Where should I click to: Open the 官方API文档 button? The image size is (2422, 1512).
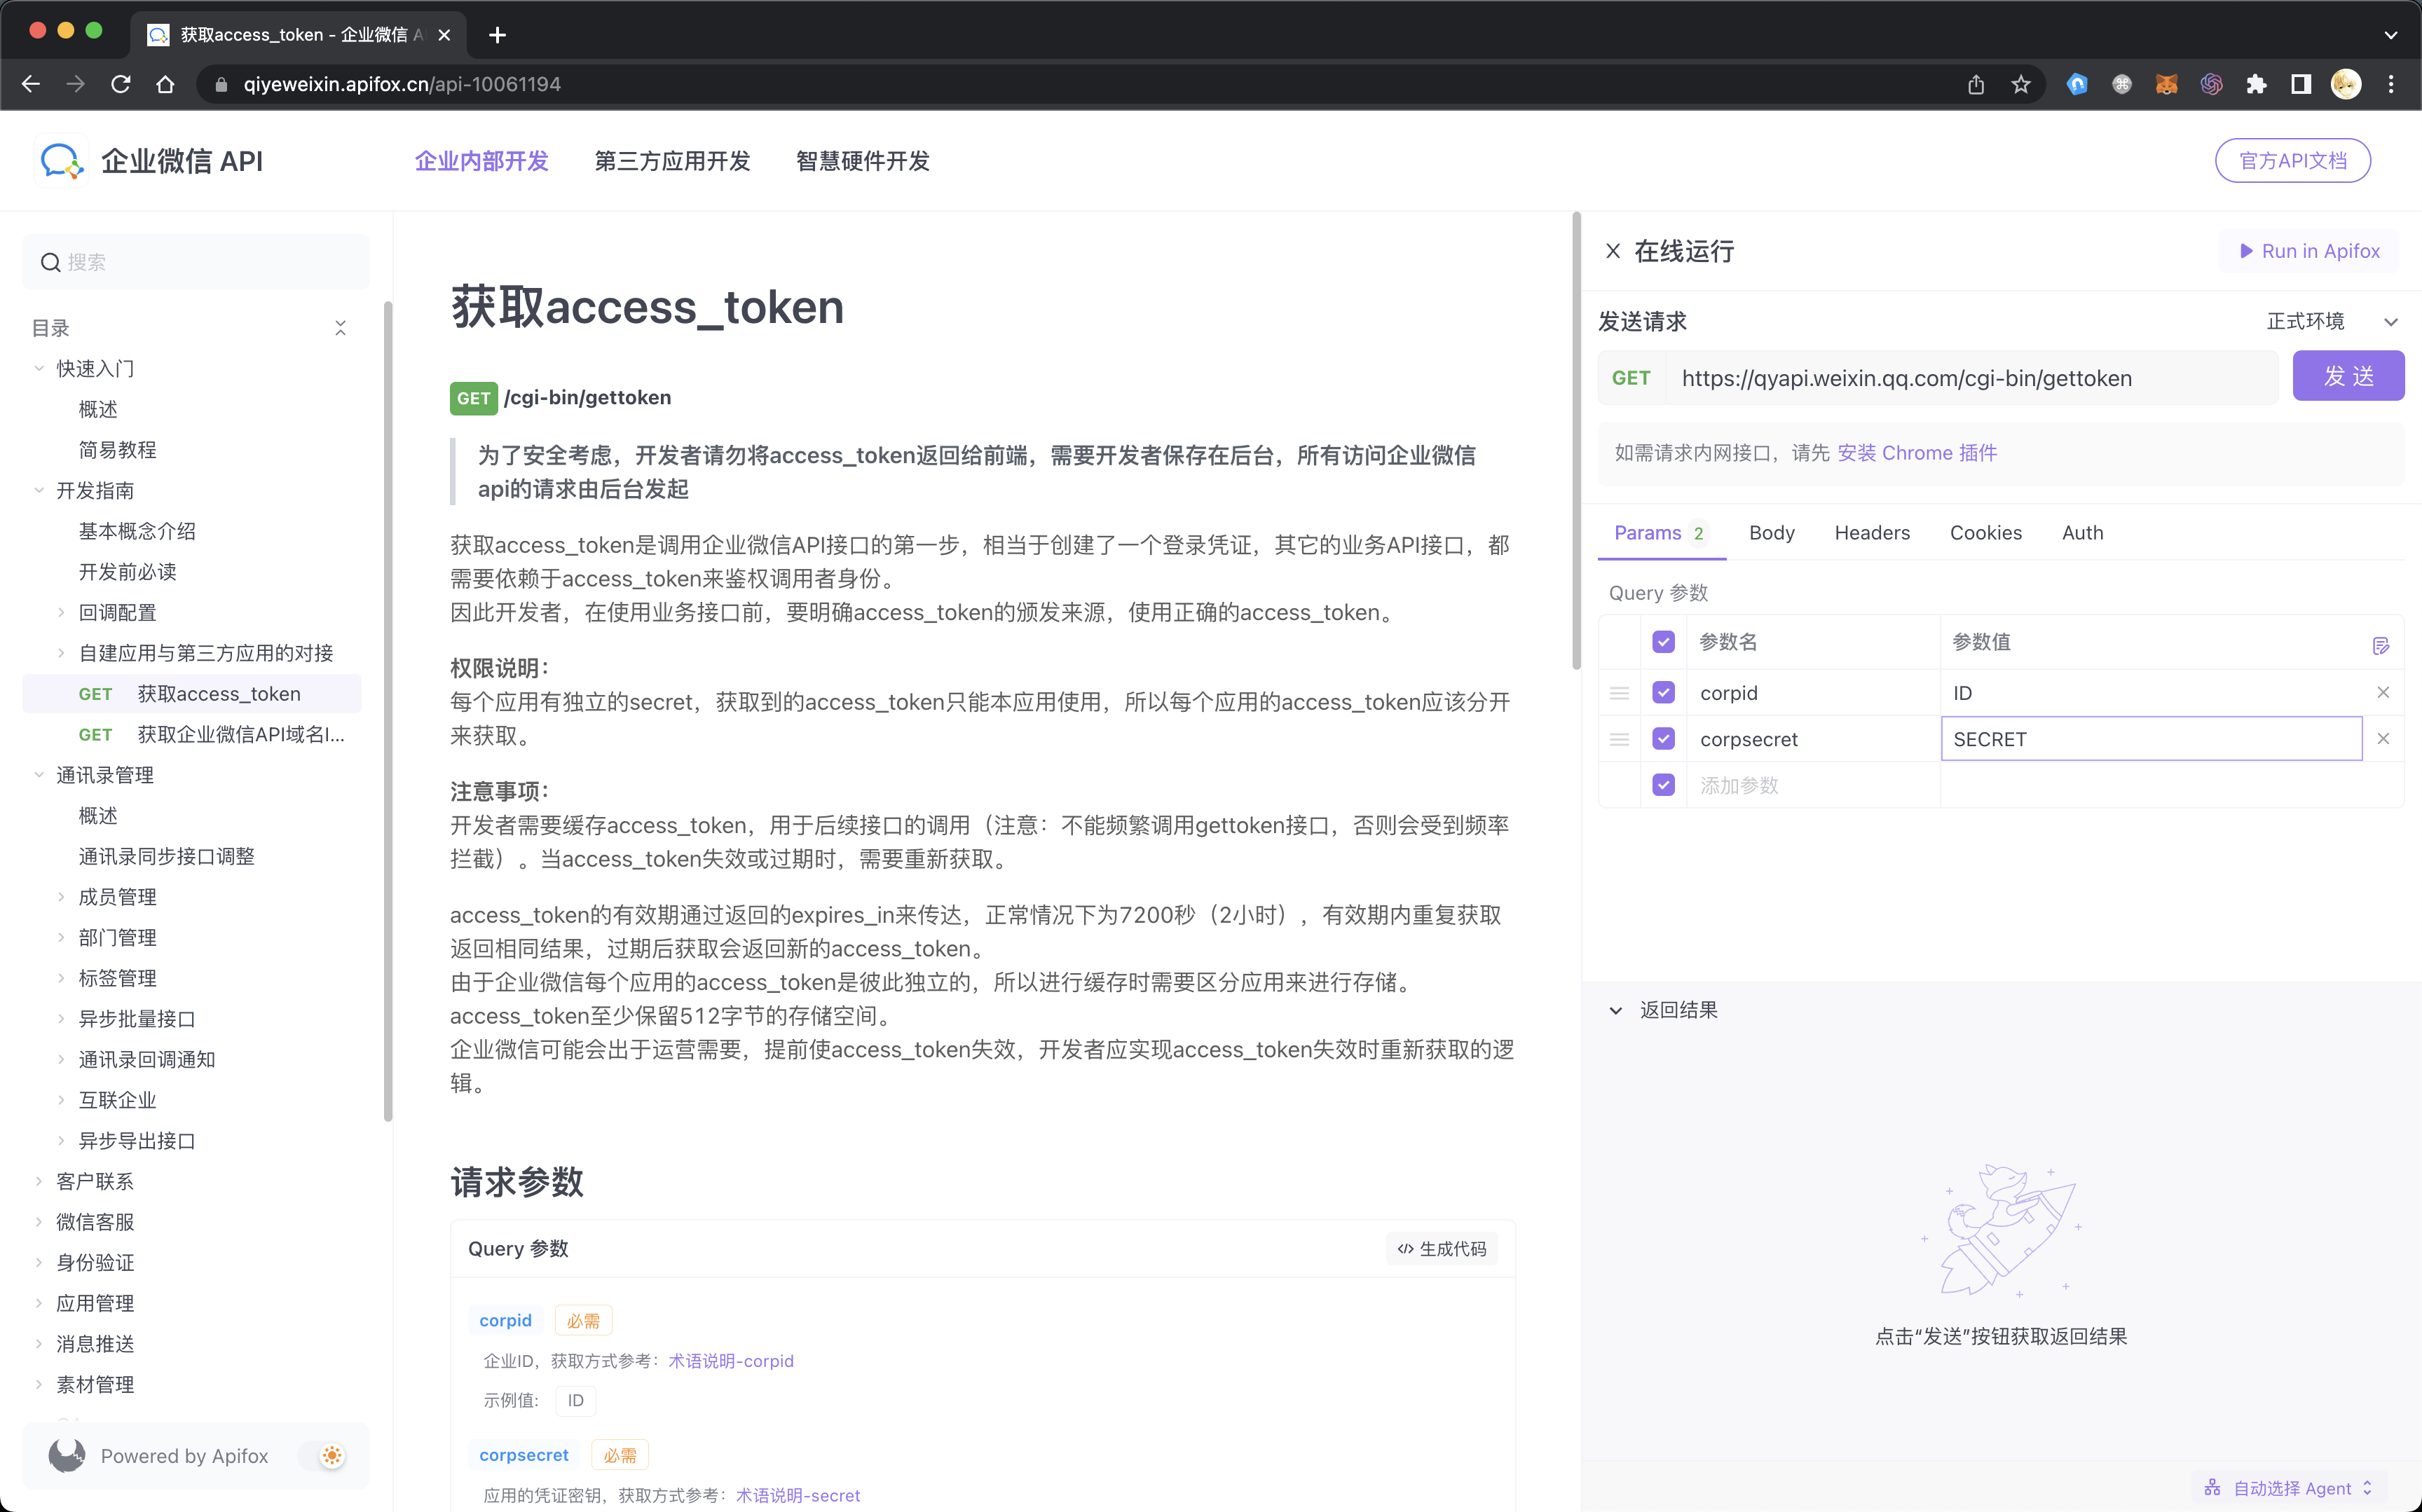[2293, 161]
